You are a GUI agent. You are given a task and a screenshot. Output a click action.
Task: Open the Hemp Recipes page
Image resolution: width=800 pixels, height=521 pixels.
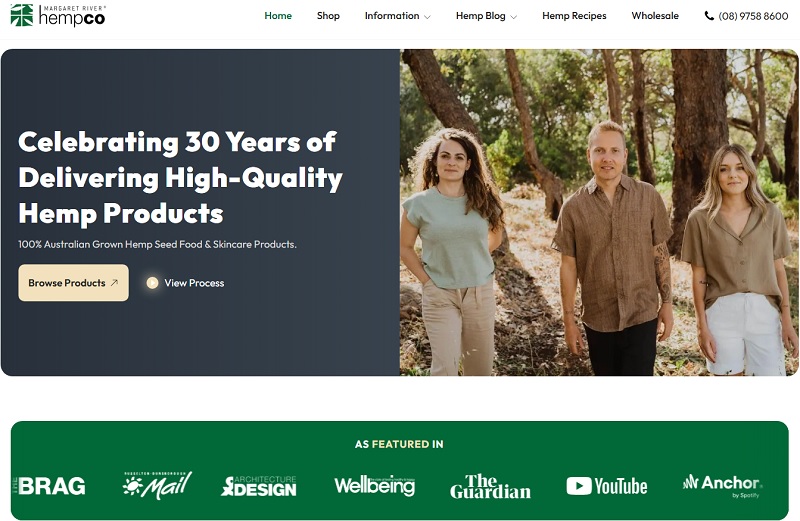pos(574,16)
